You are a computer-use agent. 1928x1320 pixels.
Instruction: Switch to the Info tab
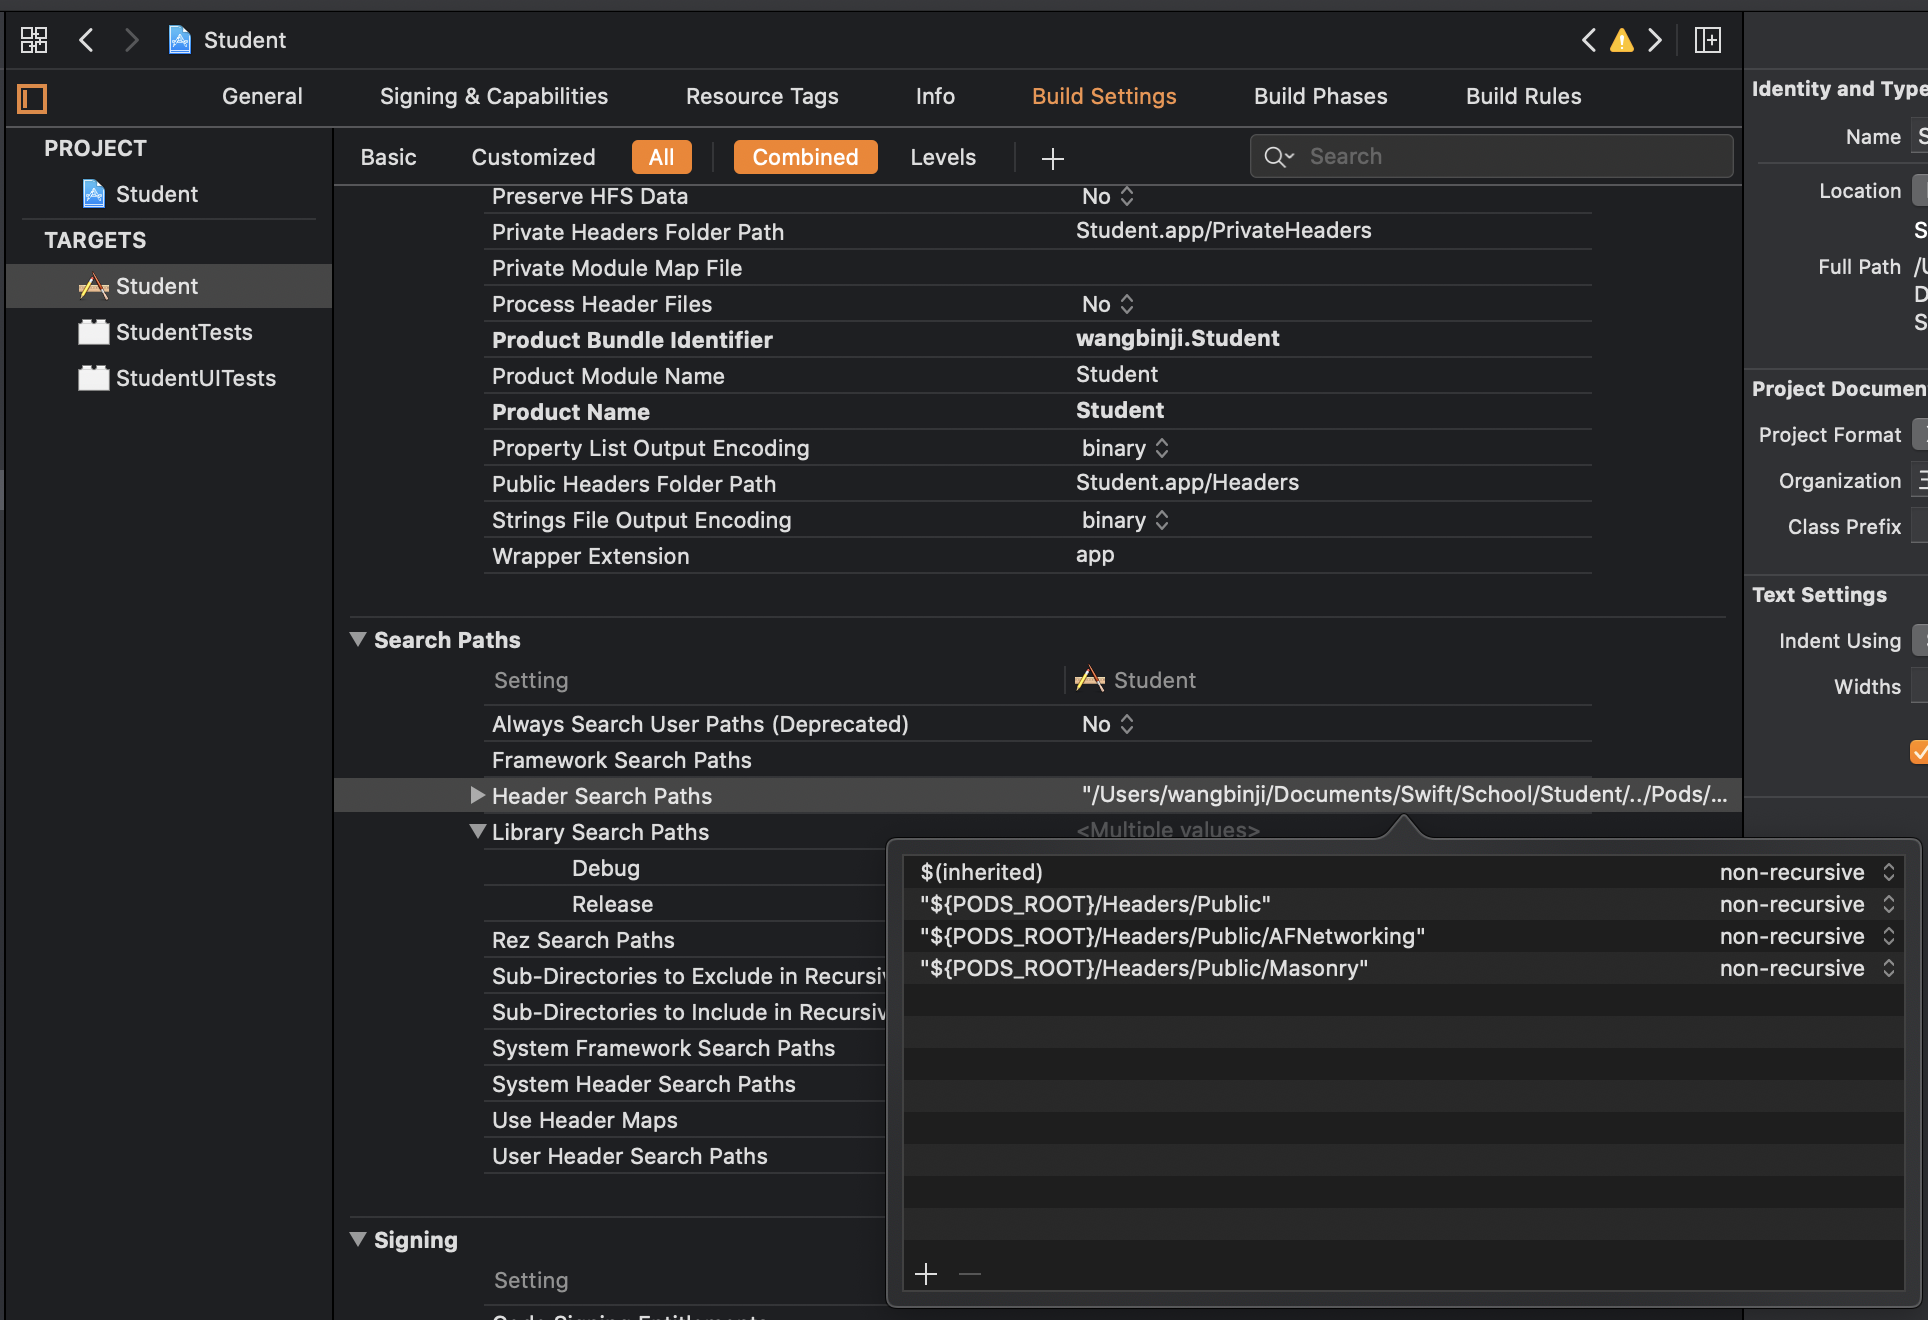tap(935, 96)
